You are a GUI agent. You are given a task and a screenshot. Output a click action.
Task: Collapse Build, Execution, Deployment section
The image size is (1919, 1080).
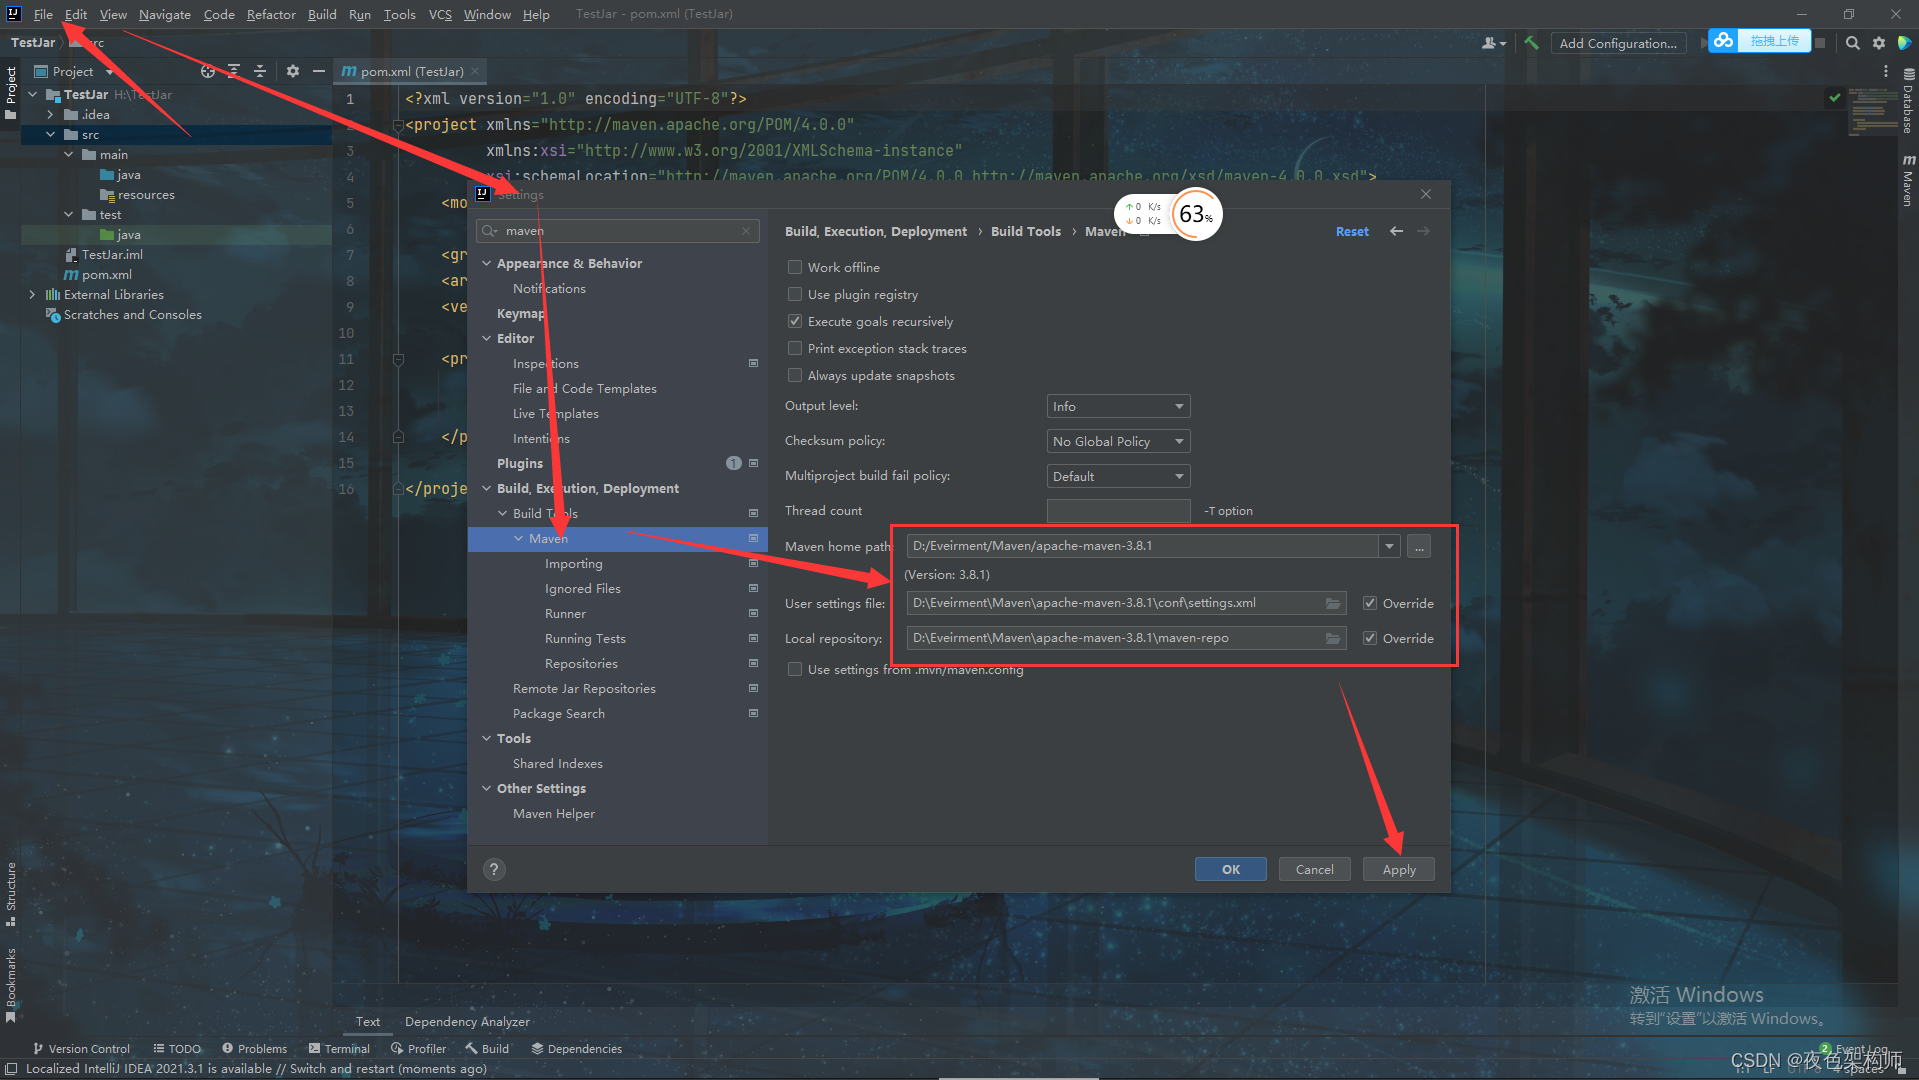[487, 488]
